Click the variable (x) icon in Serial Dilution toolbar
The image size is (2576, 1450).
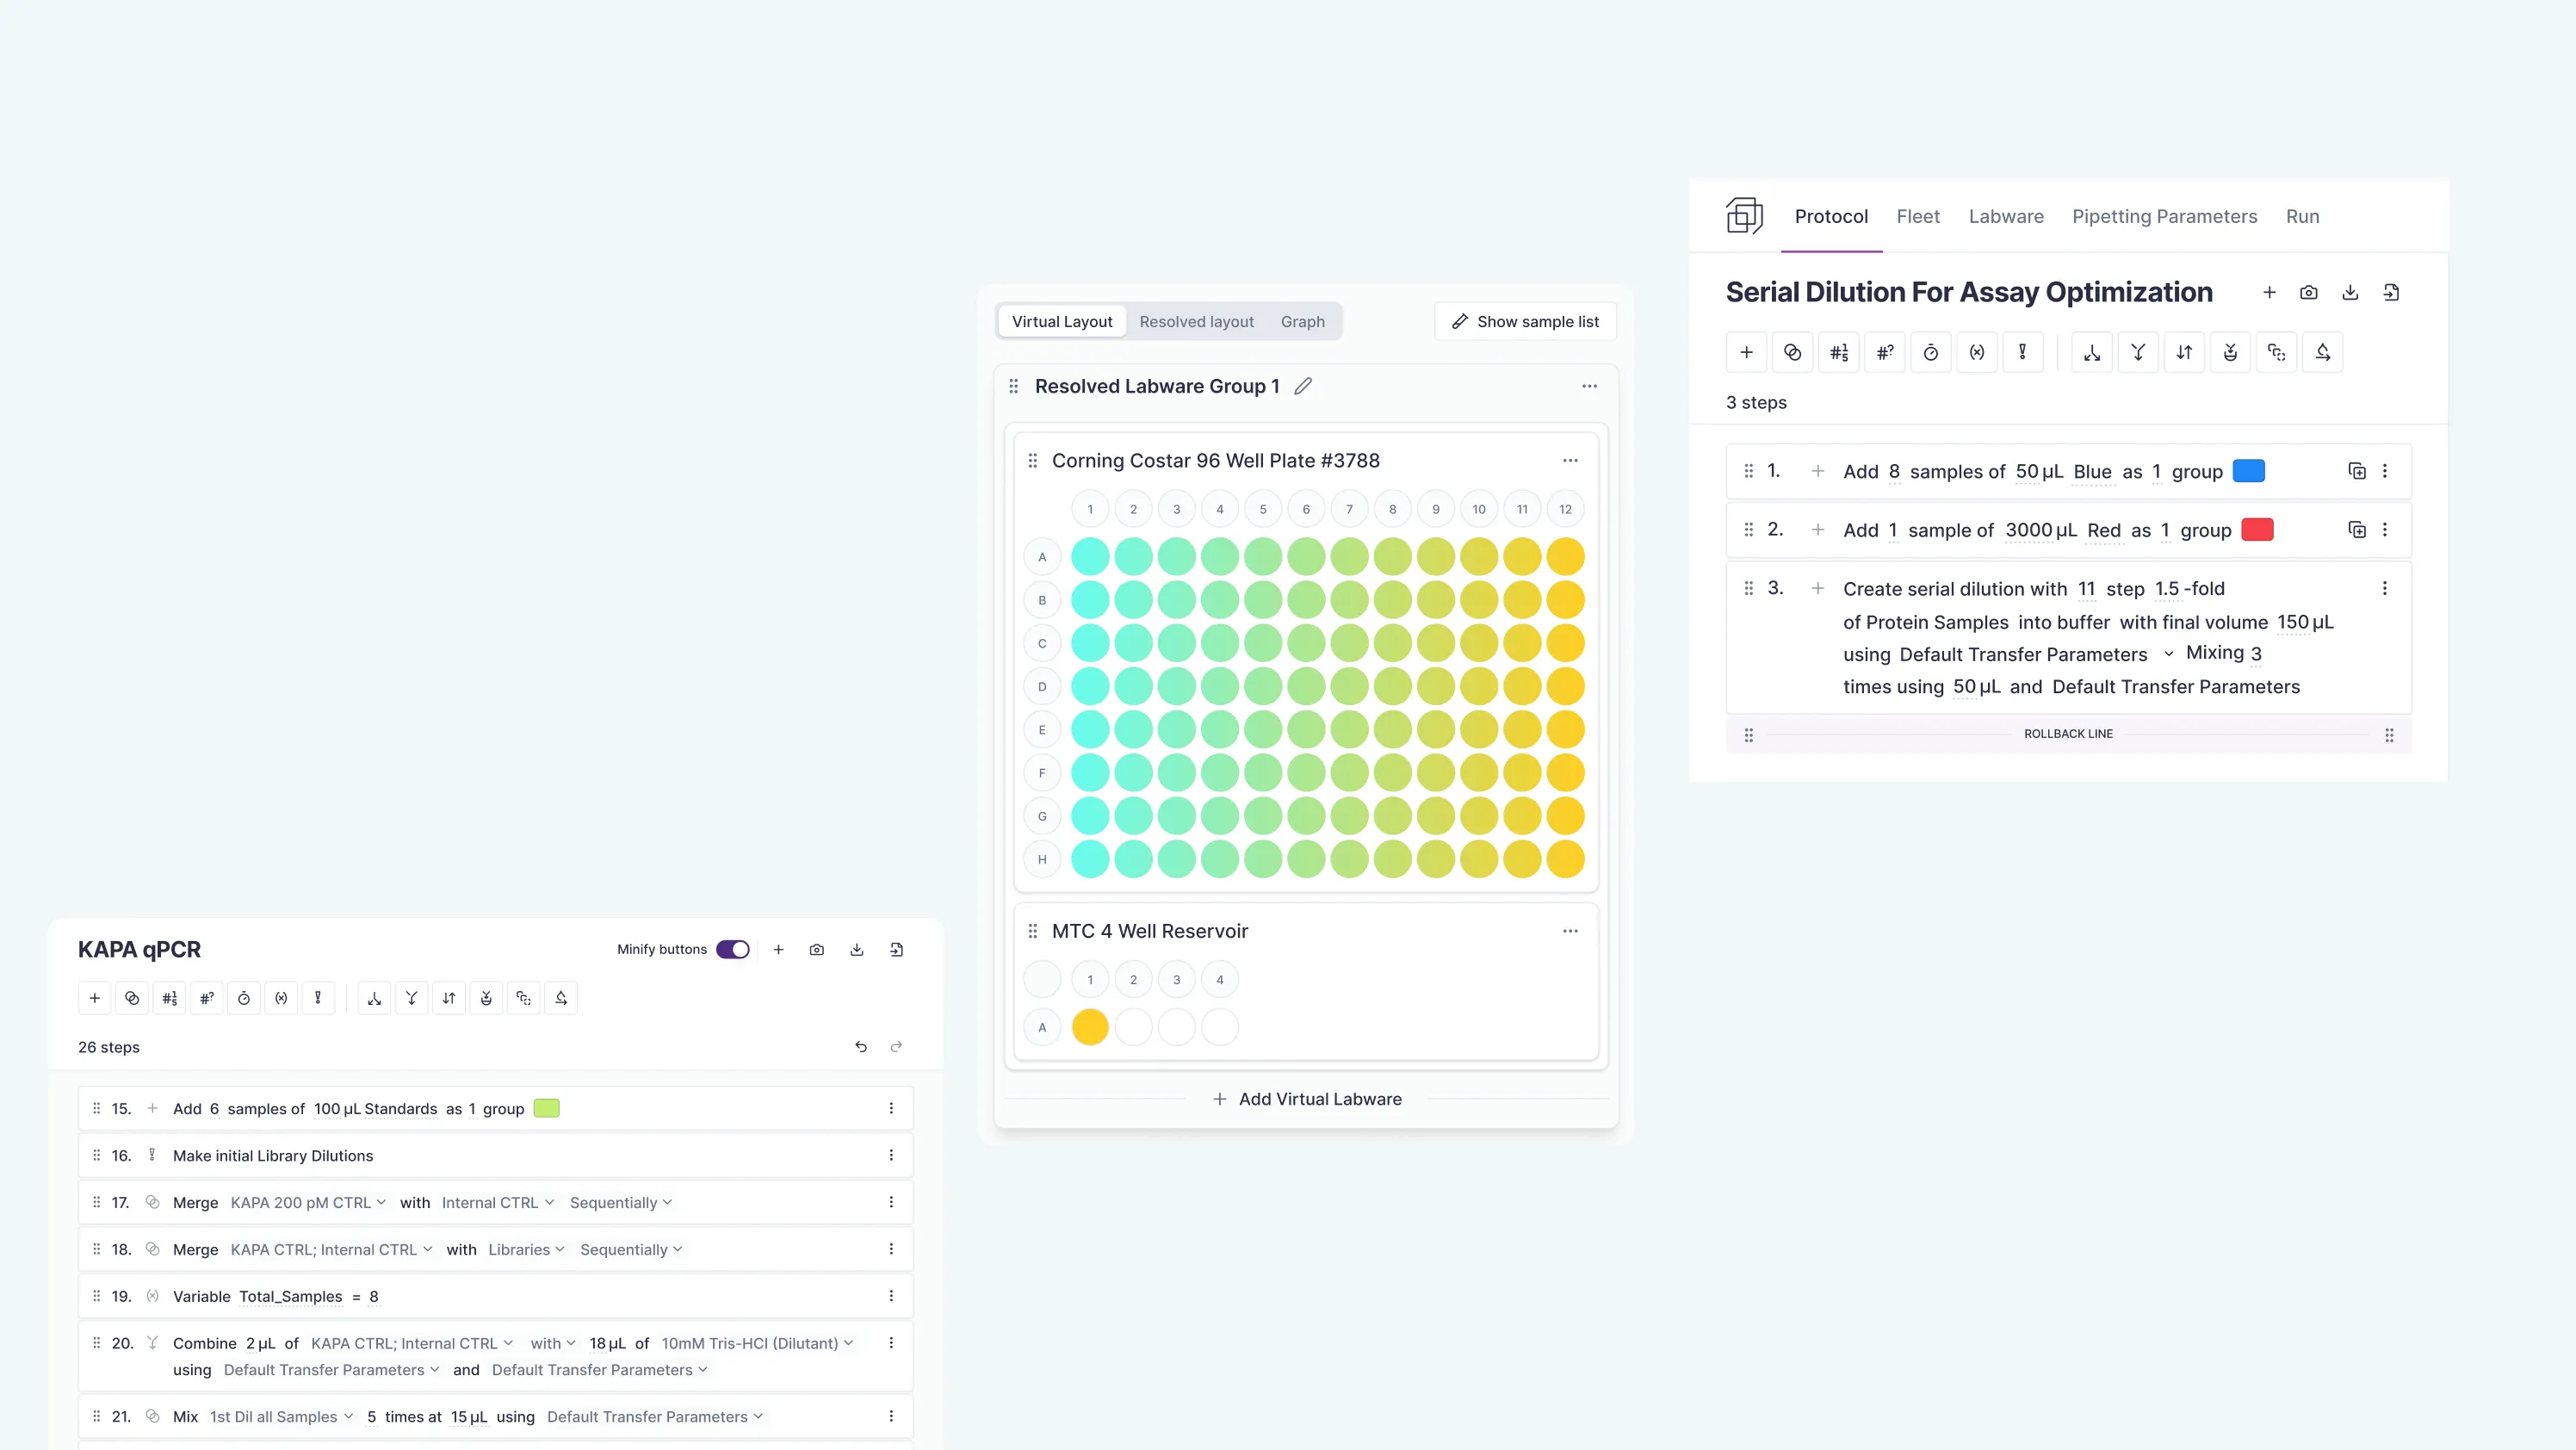pos(1976,352)
